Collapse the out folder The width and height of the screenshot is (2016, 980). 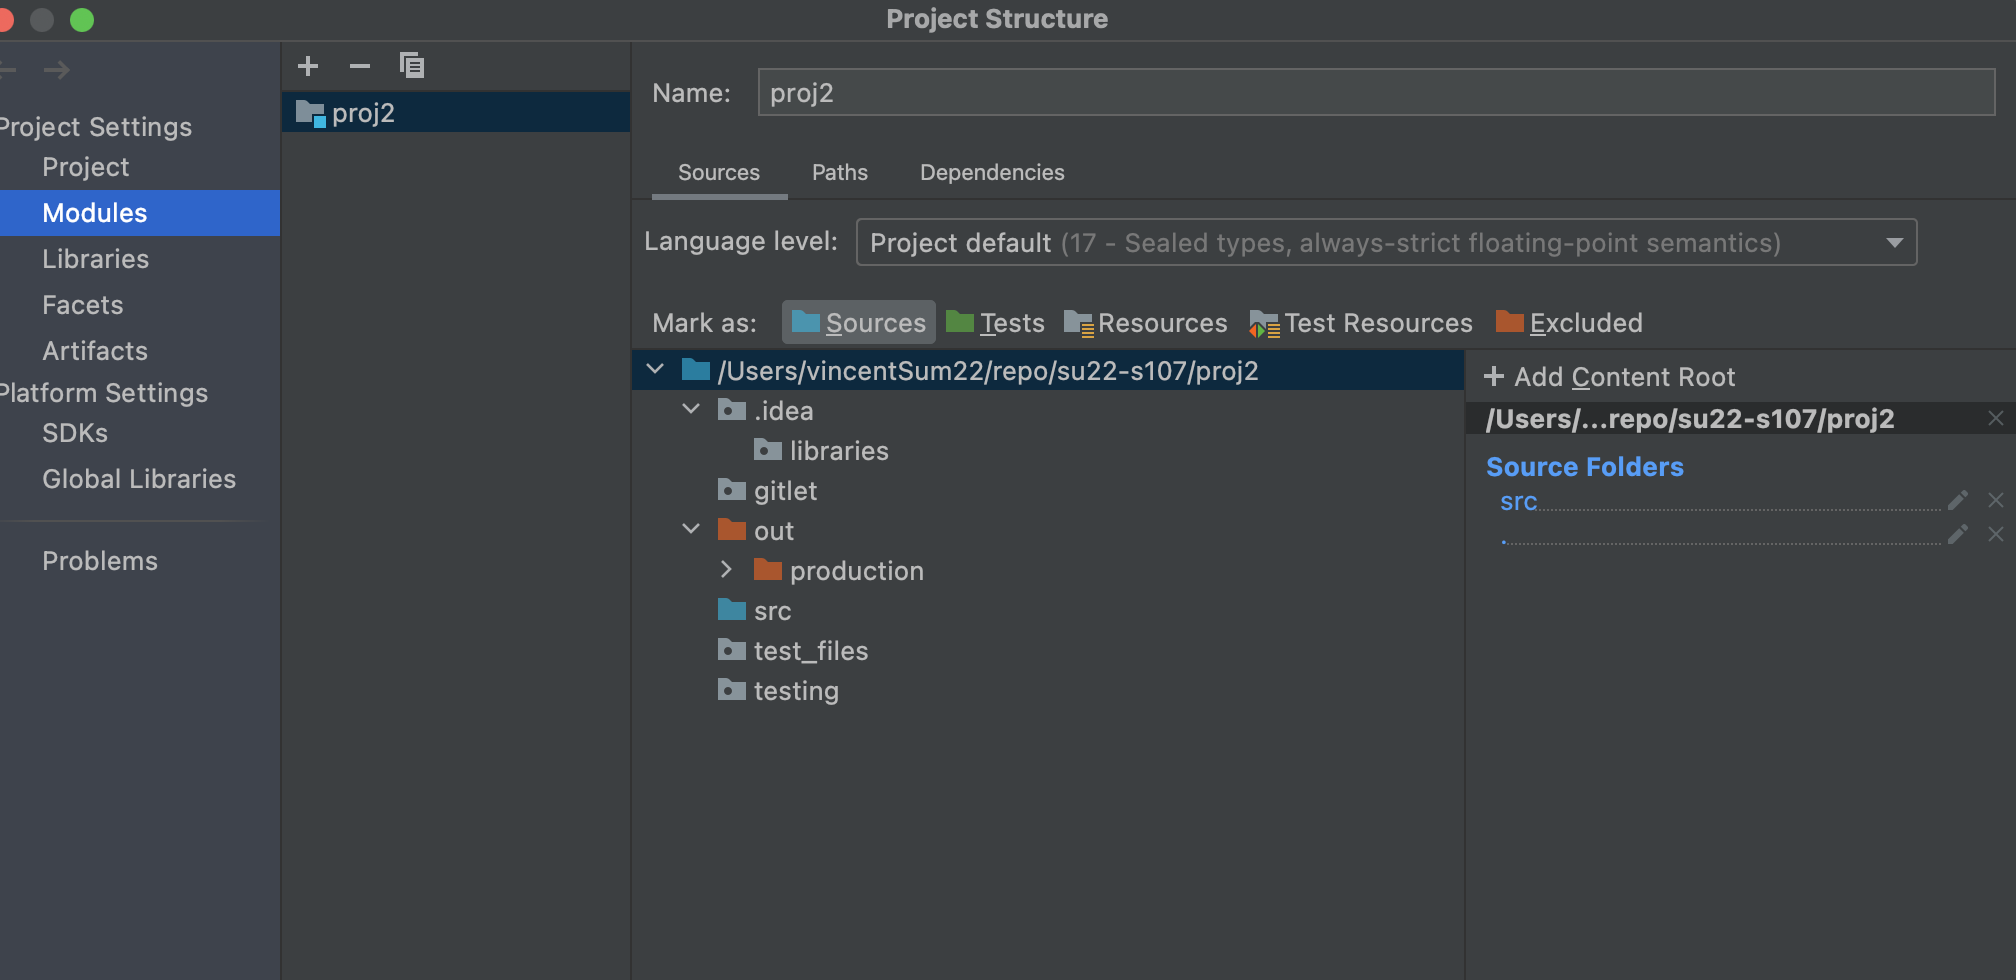click(691, 529)
